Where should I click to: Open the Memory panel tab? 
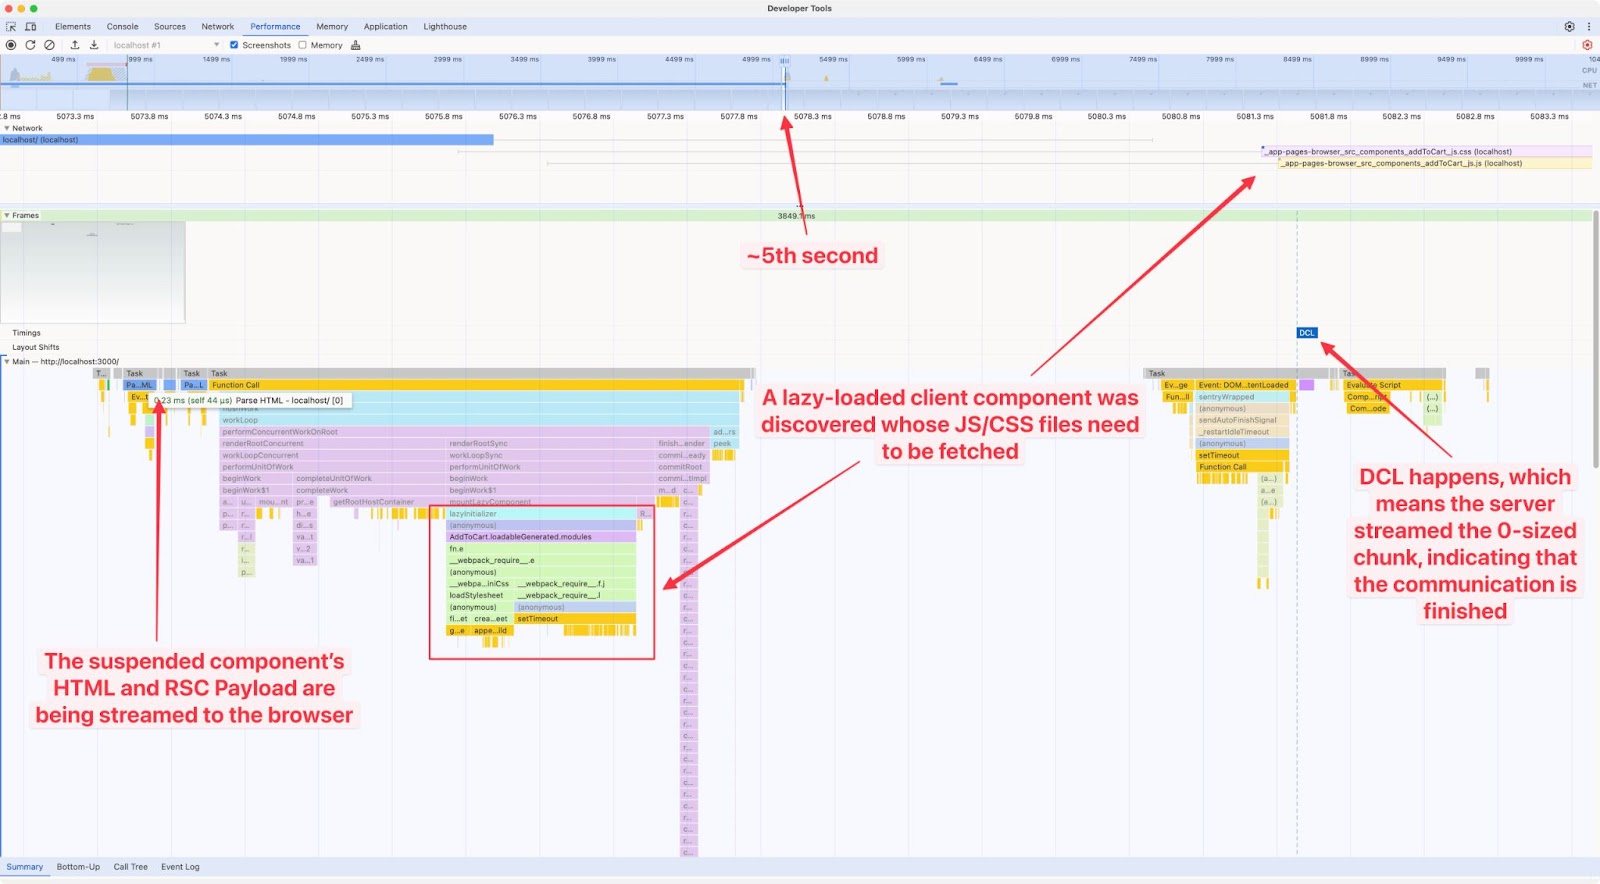pos(332,27)
